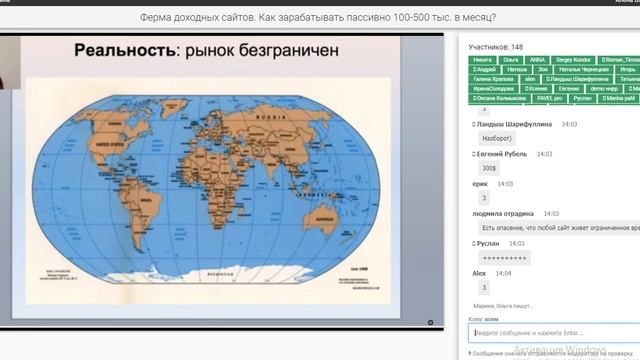Screen dimensions: 640x360
Task: Focus the chat message input field
Action: point(554,333)
